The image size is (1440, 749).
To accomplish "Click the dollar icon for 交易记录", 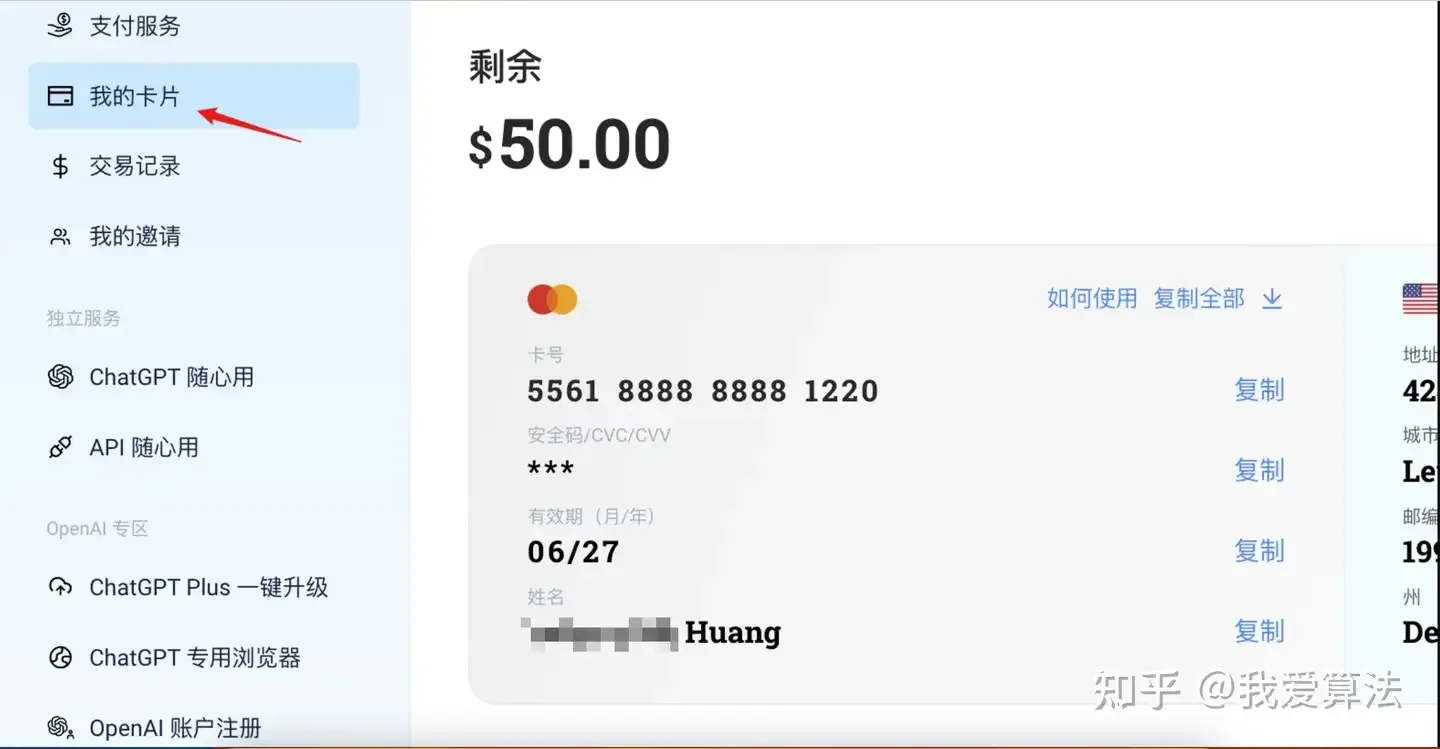I will (x=60, y=166).
